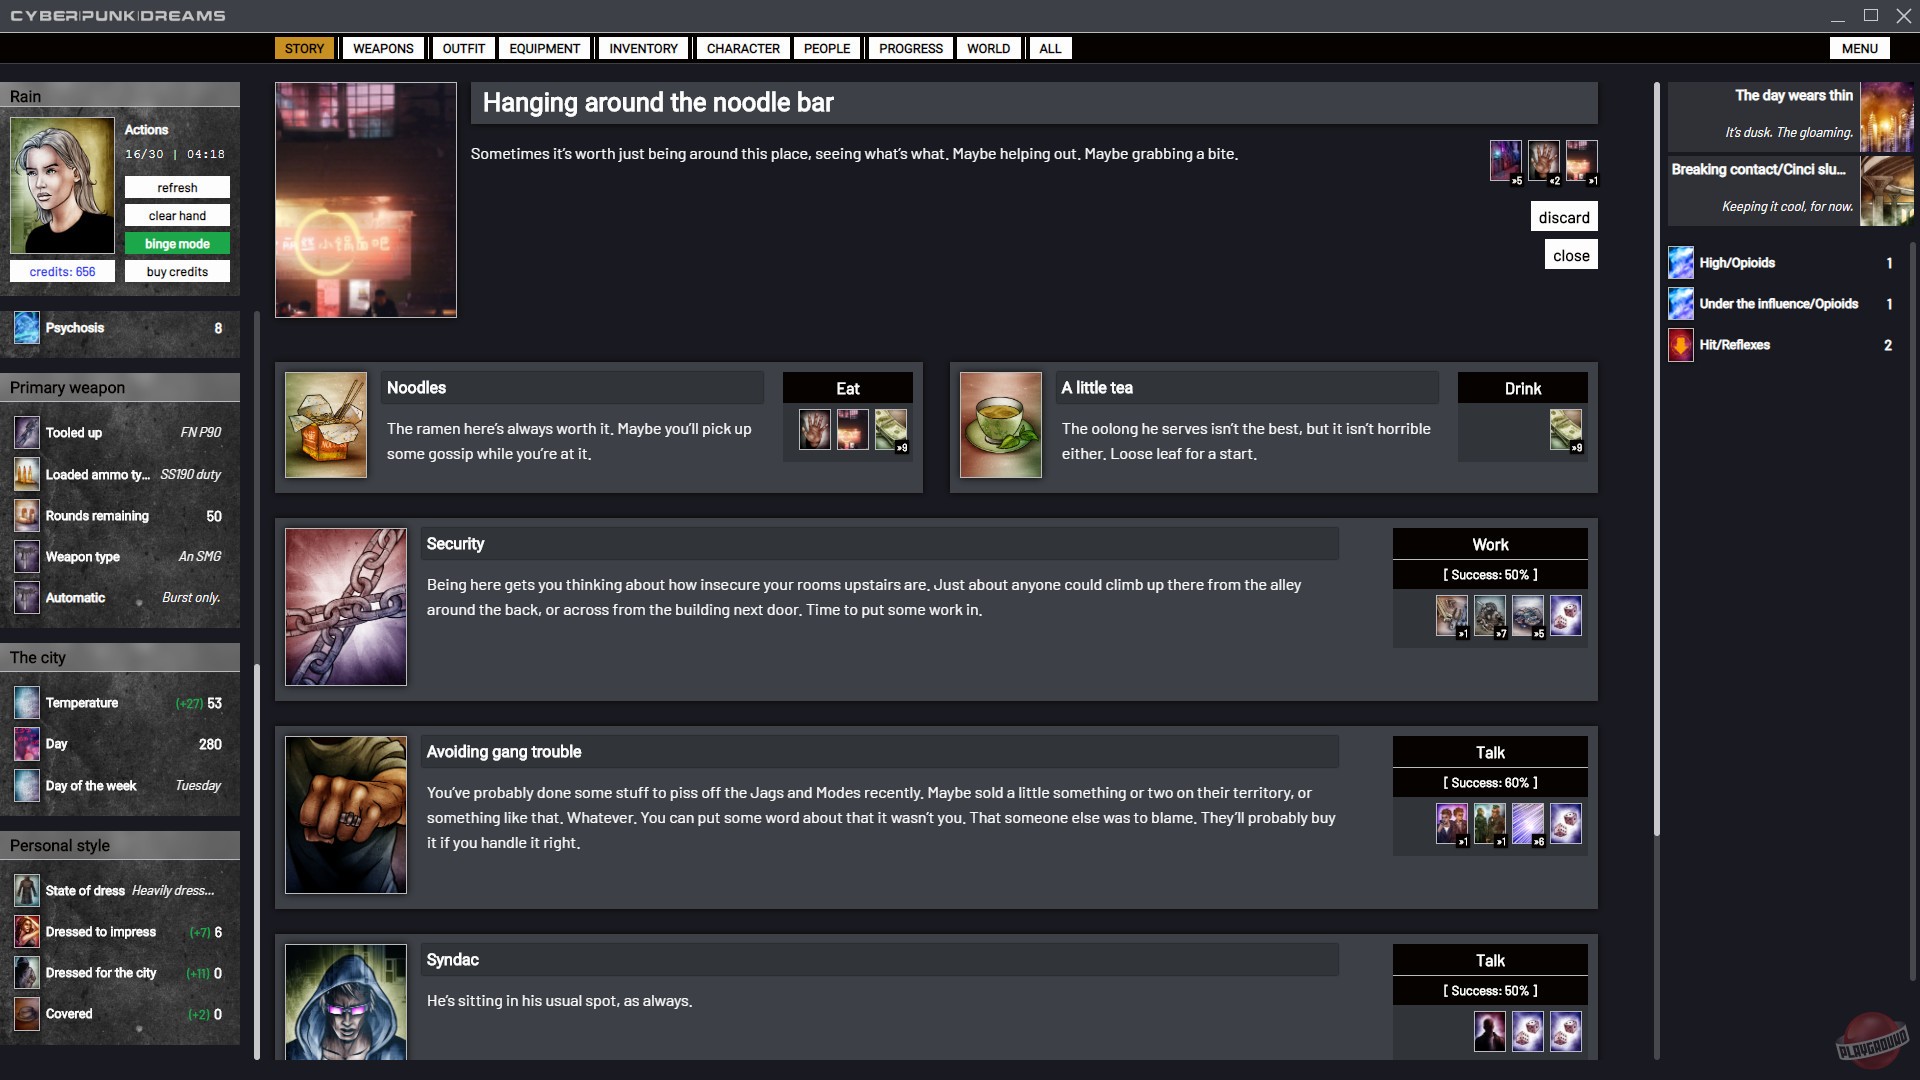Eat the Noodles

click(847, 388)
